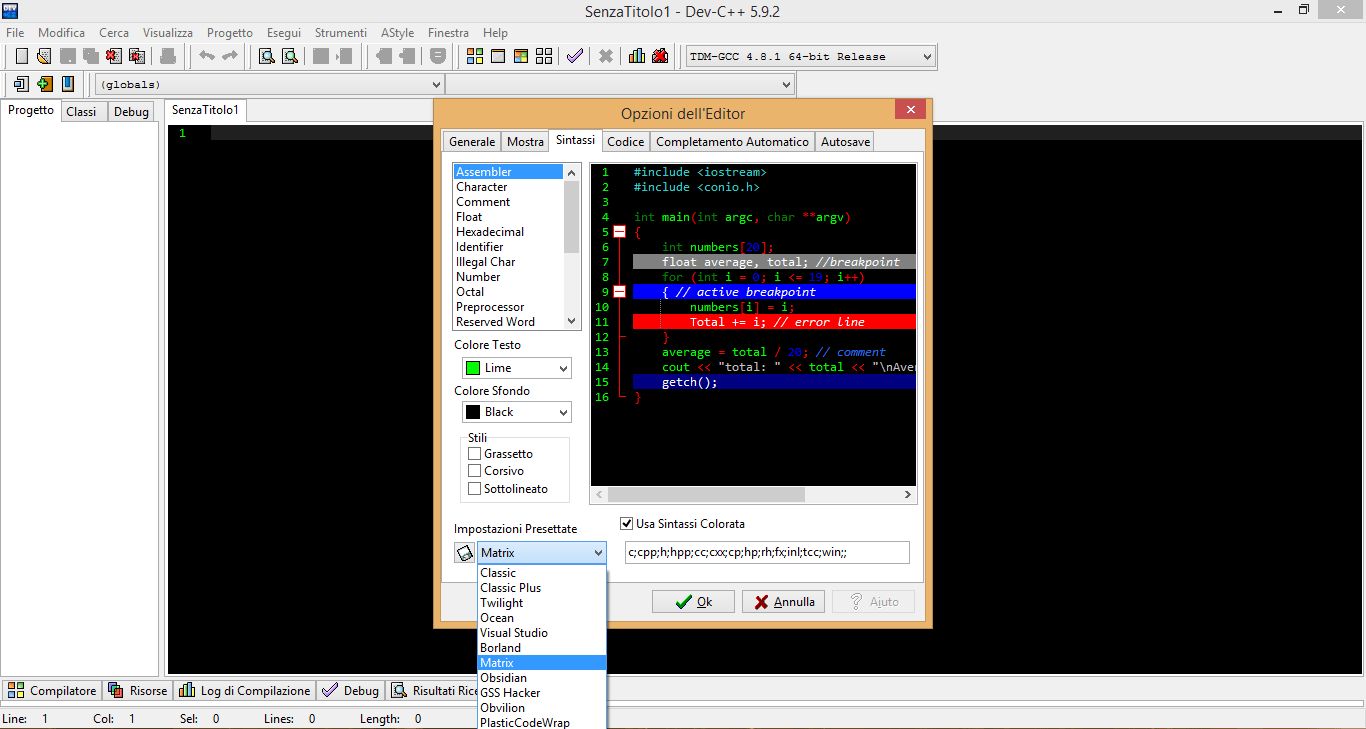Screen dimensions: 1366x729
Task: Click the Print toolbar icon
Action: pos(168,56)
